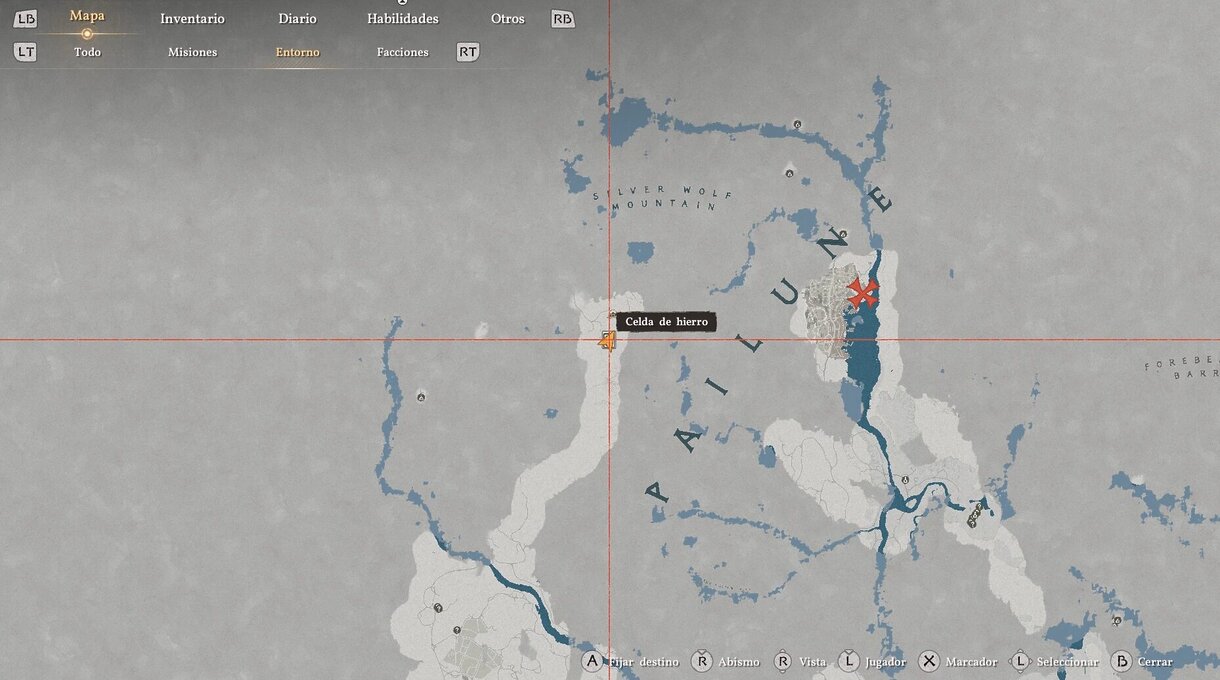Click the X button icon for Marcador
This screenshot has width=1220, height=680.
(929, 662)
